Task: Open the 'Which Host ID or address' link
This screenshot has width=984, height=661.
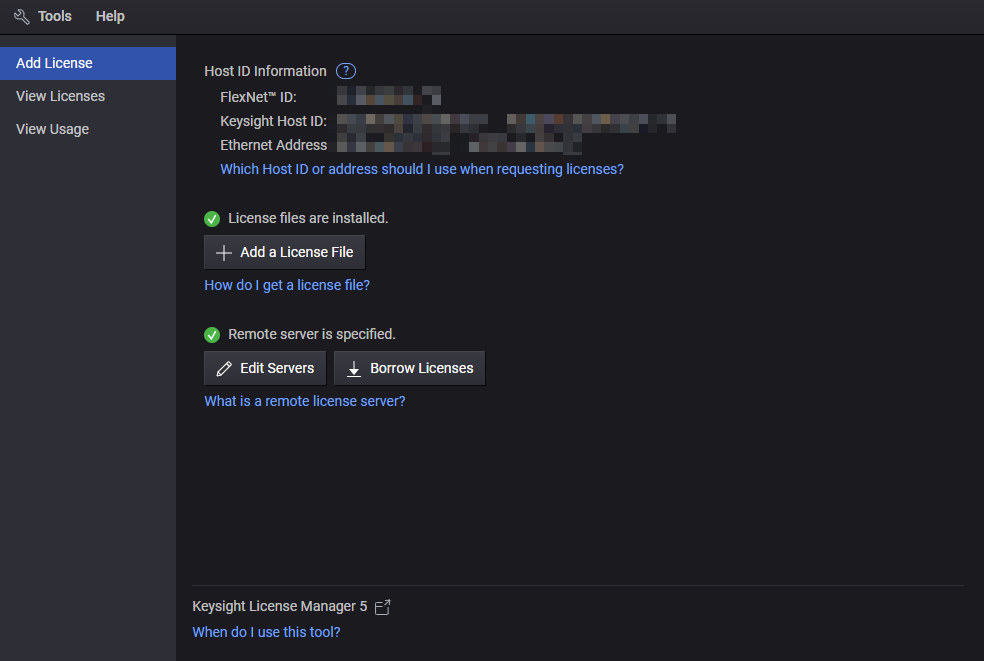Action: coord(421,169)
